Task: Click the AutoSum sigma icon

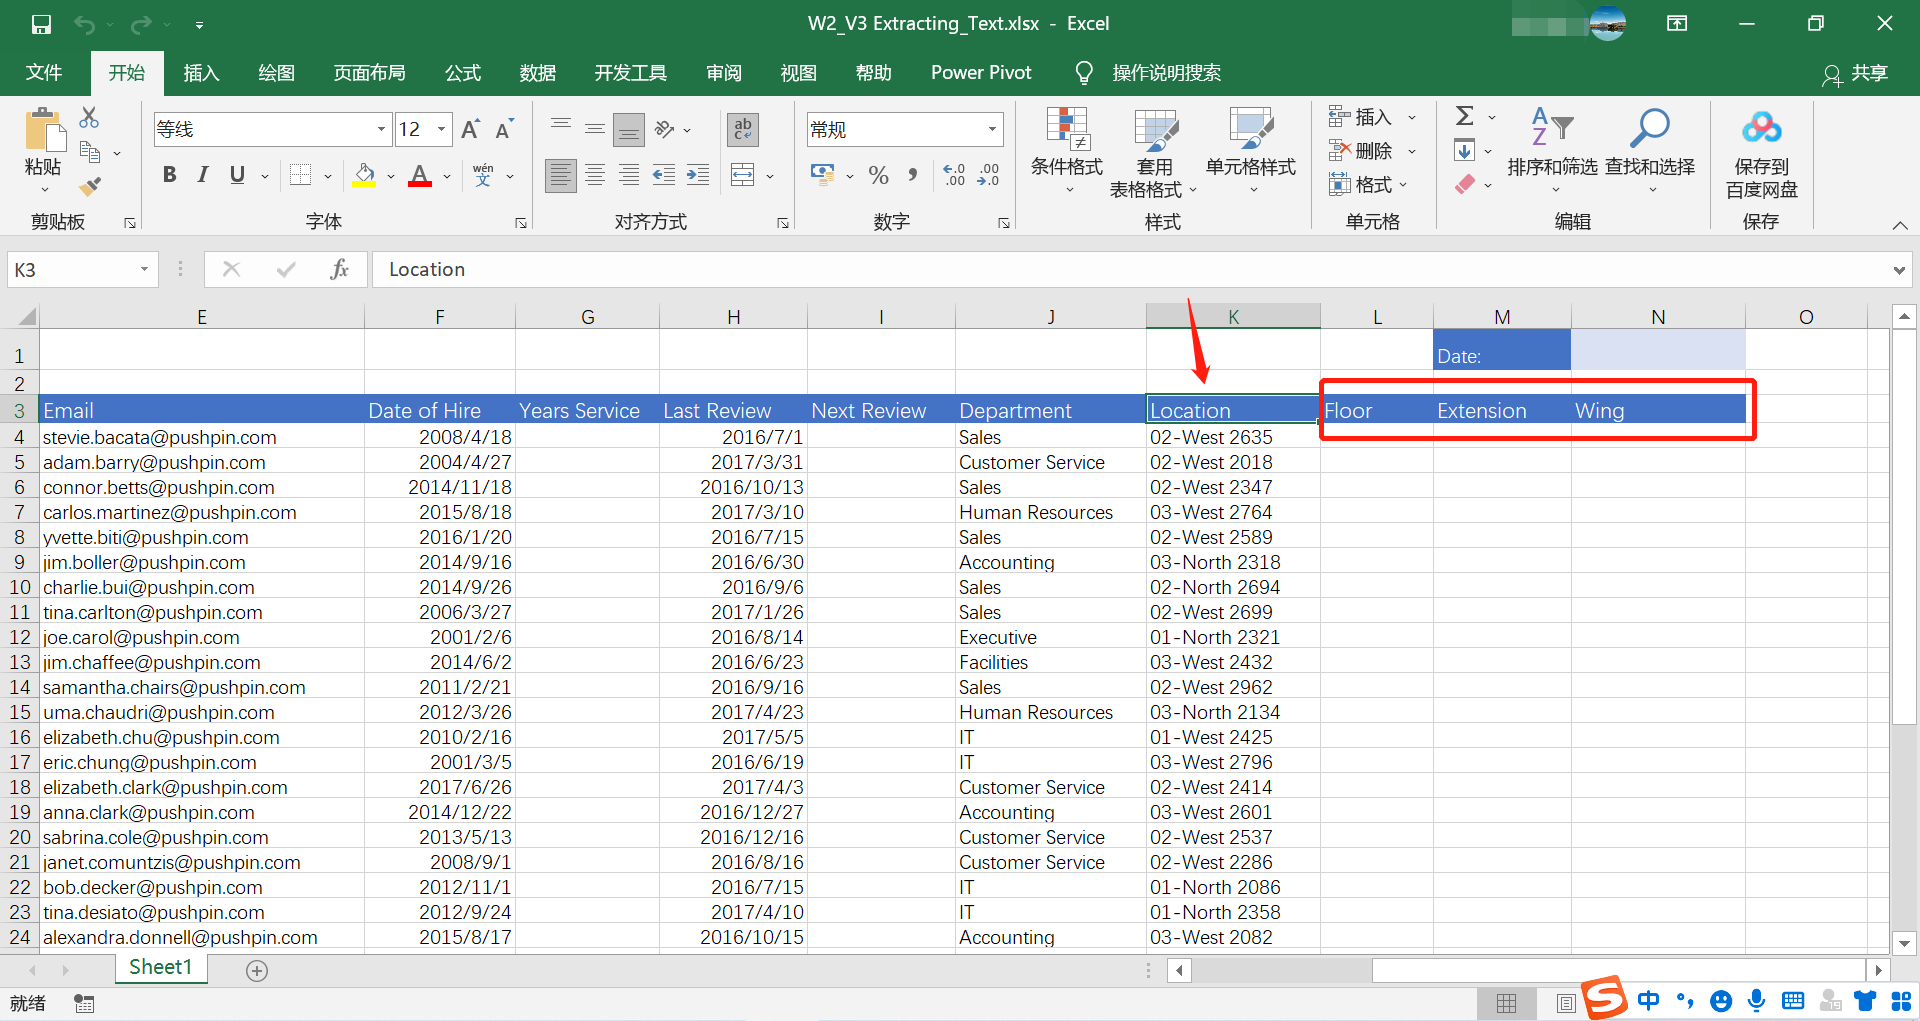Action: click(1465, 117)
